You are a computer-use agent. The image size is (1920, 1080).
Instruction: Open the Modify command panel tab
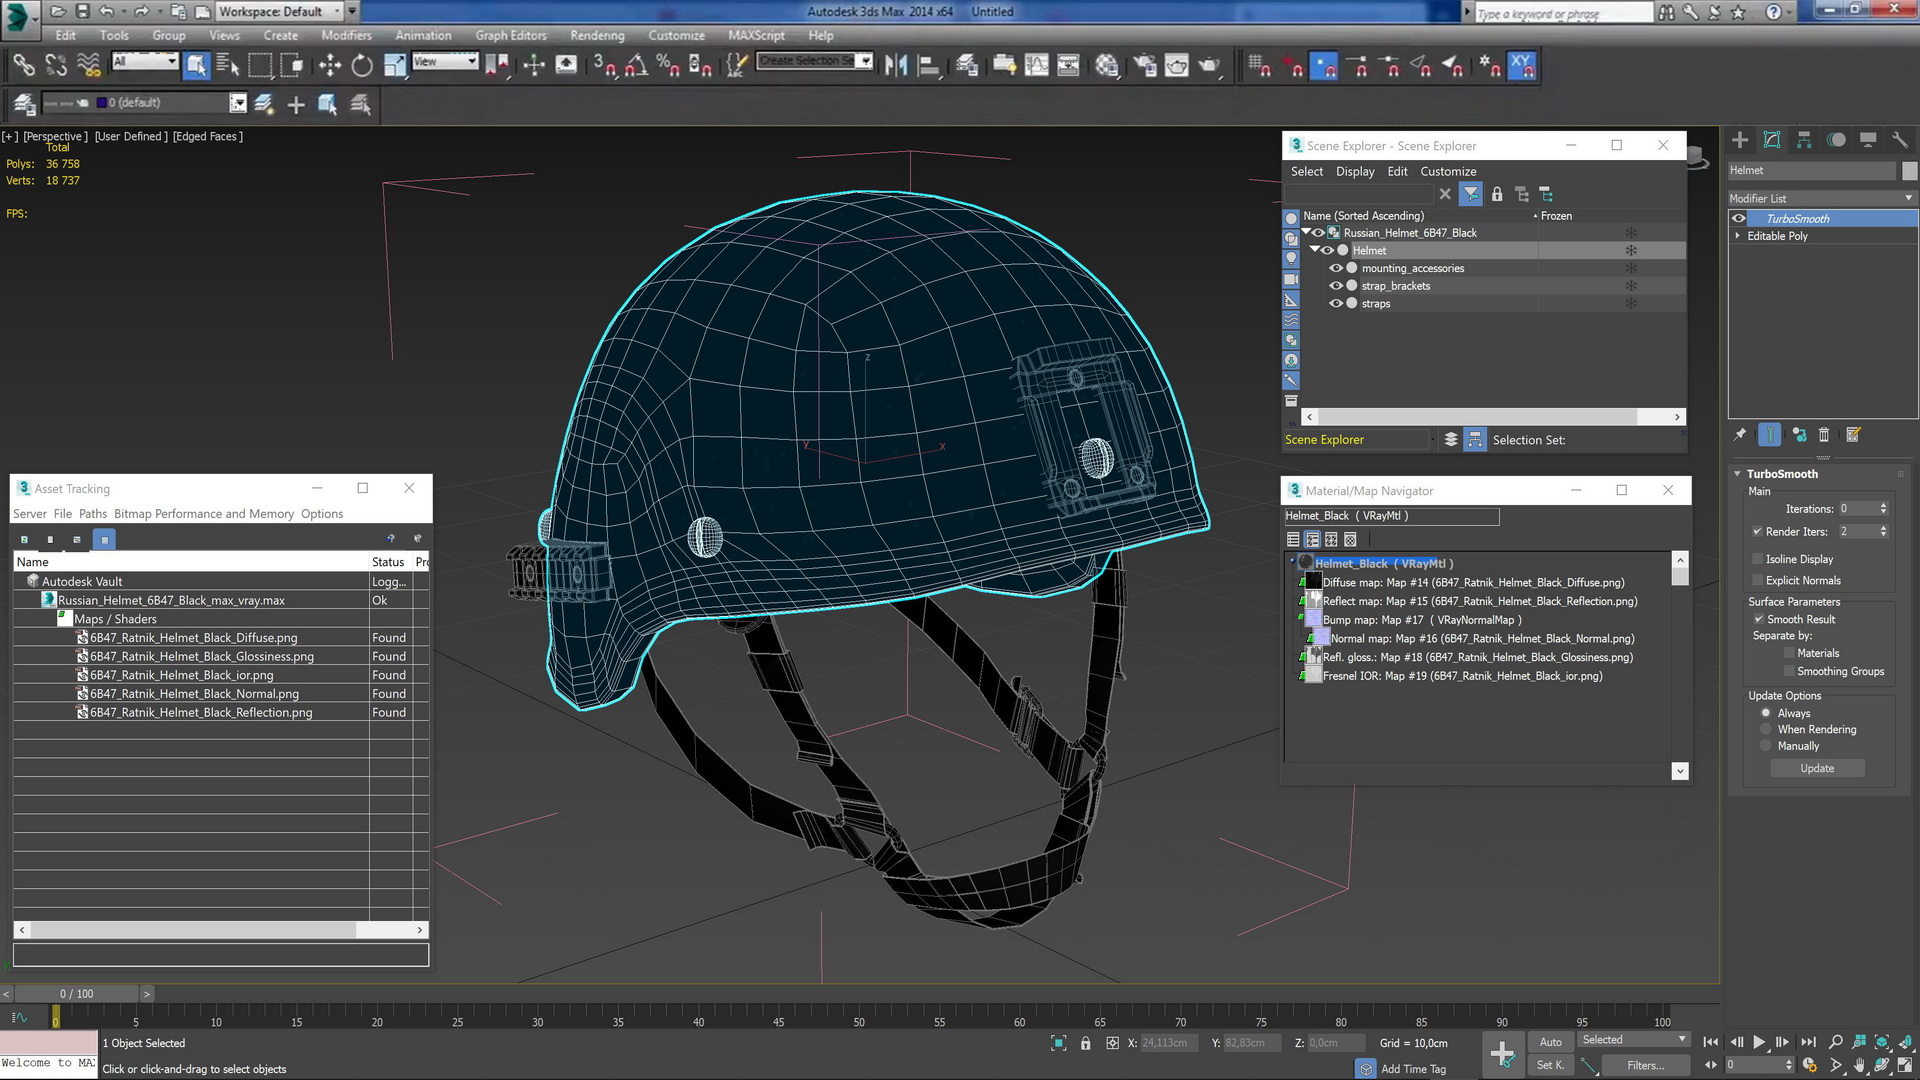[1772, 140]
